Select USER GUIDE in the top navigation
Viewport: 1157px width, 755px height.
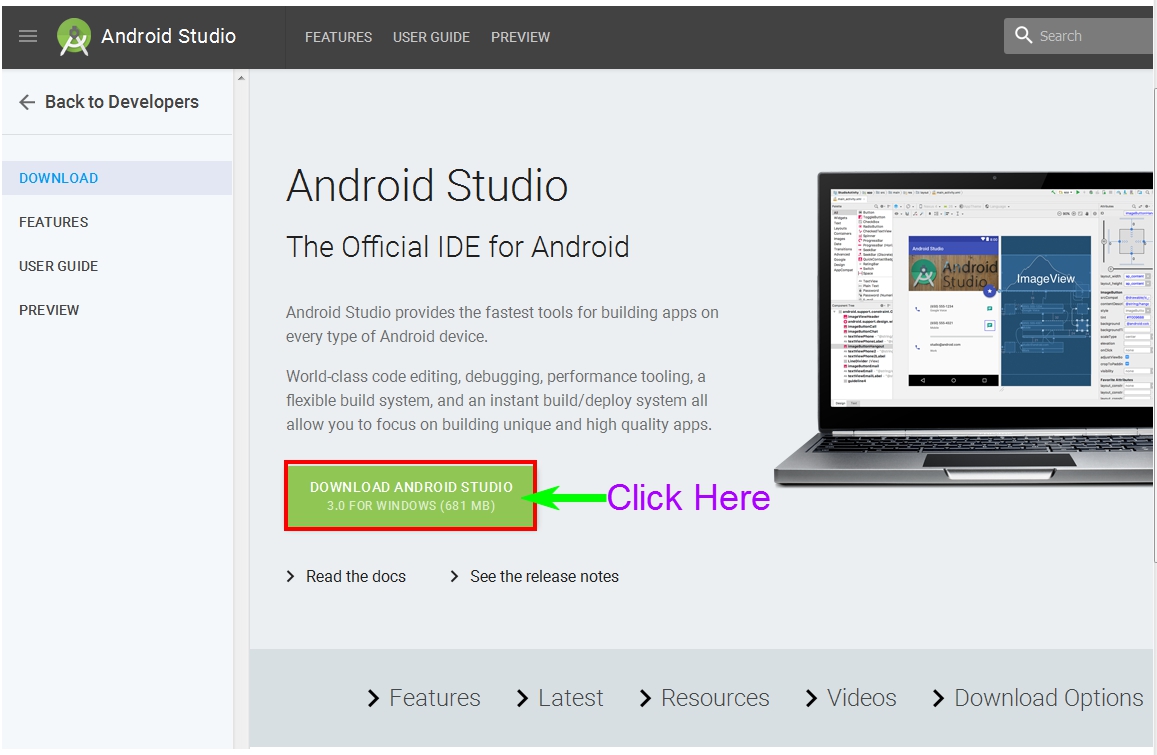tap(431, 37)
